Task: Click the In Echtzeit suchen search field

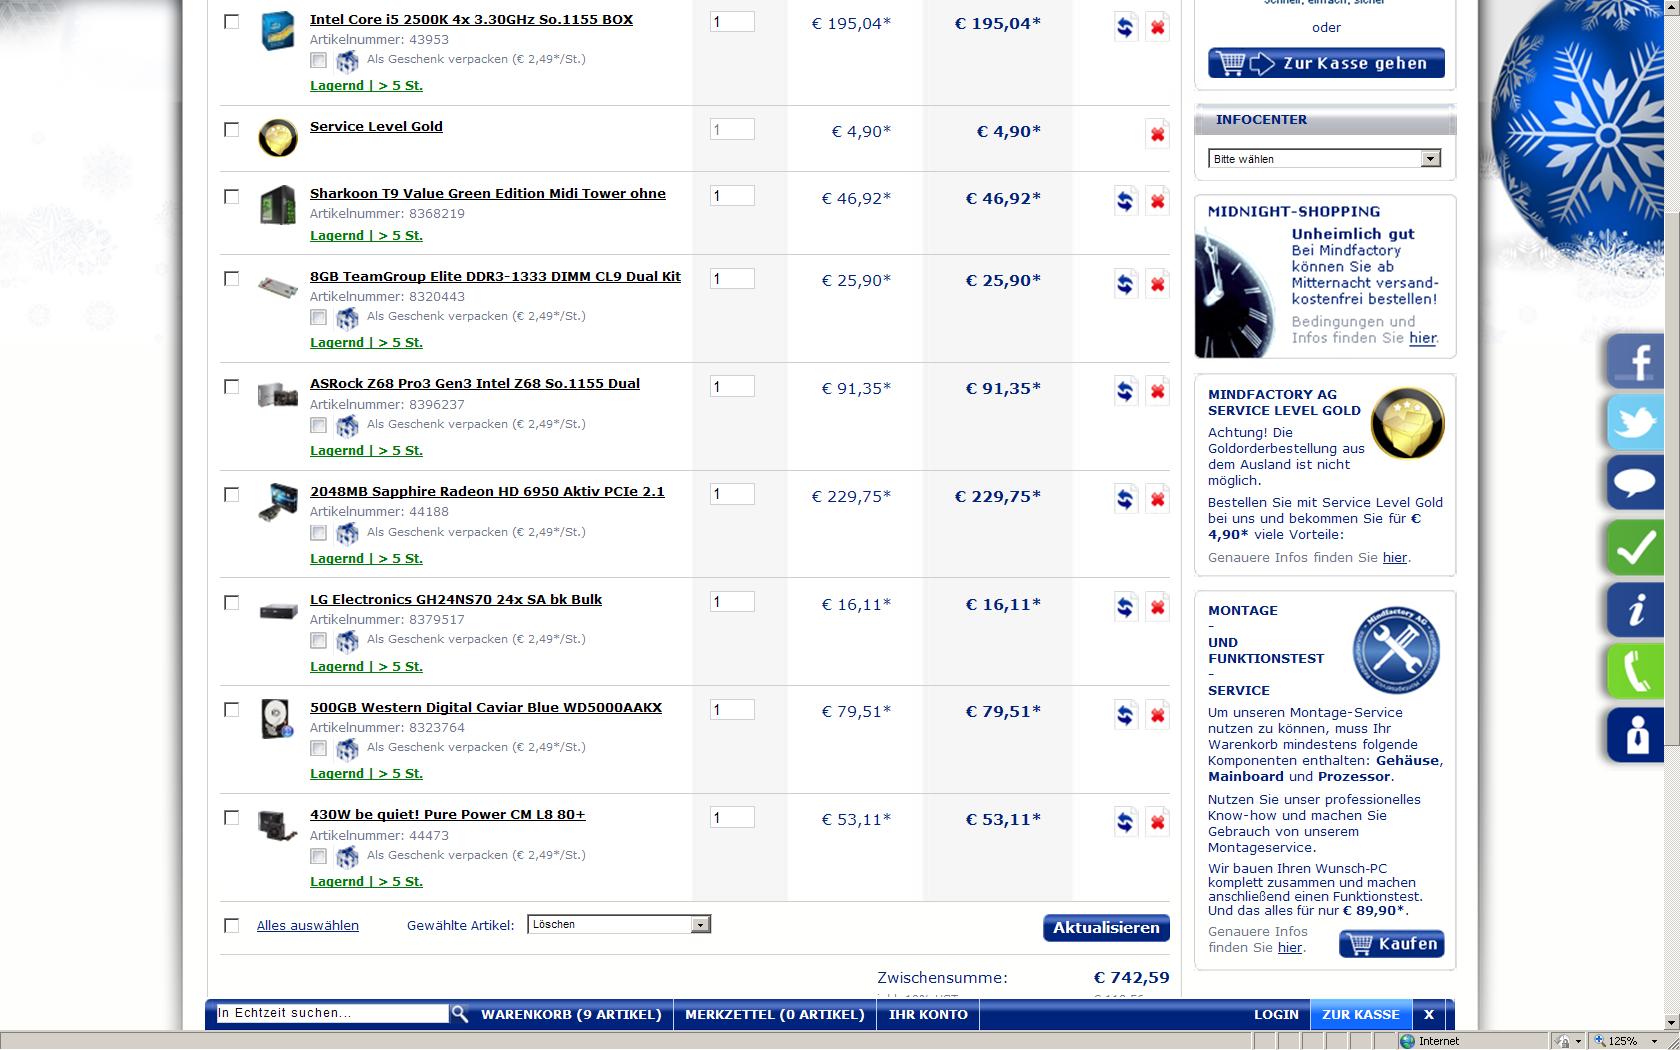Action: point(332,1013)
